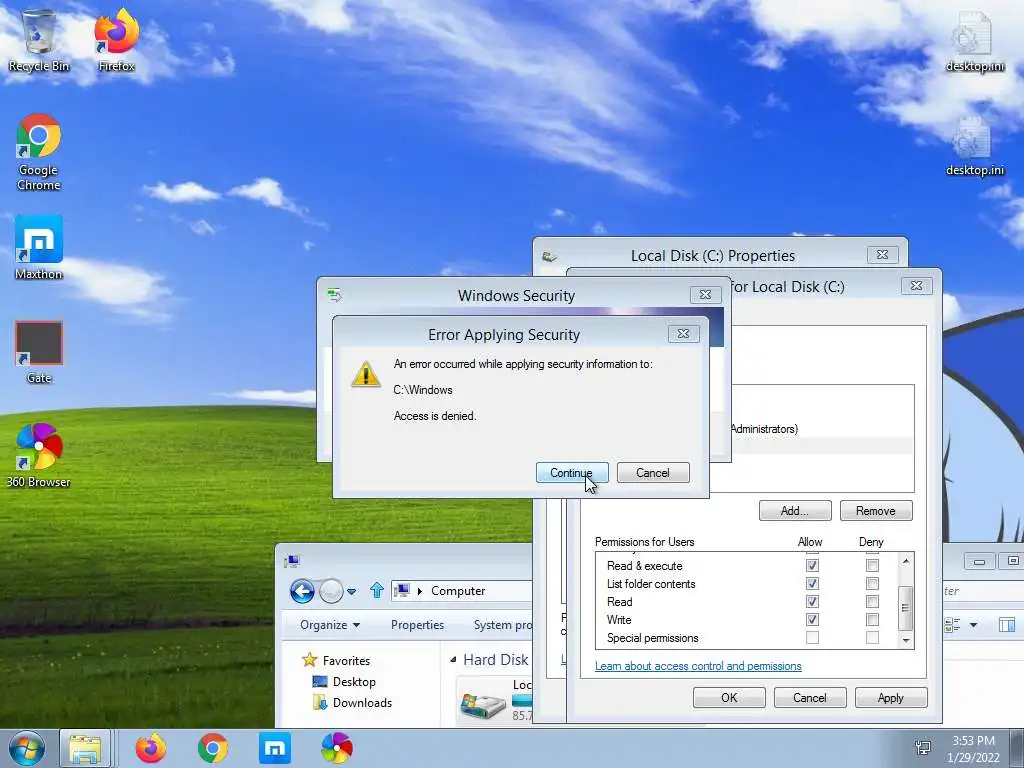Collapse the Hard Disk Drives group
Image resolution: width=1024 pixels, height=768 pixels.
(453, 660)
